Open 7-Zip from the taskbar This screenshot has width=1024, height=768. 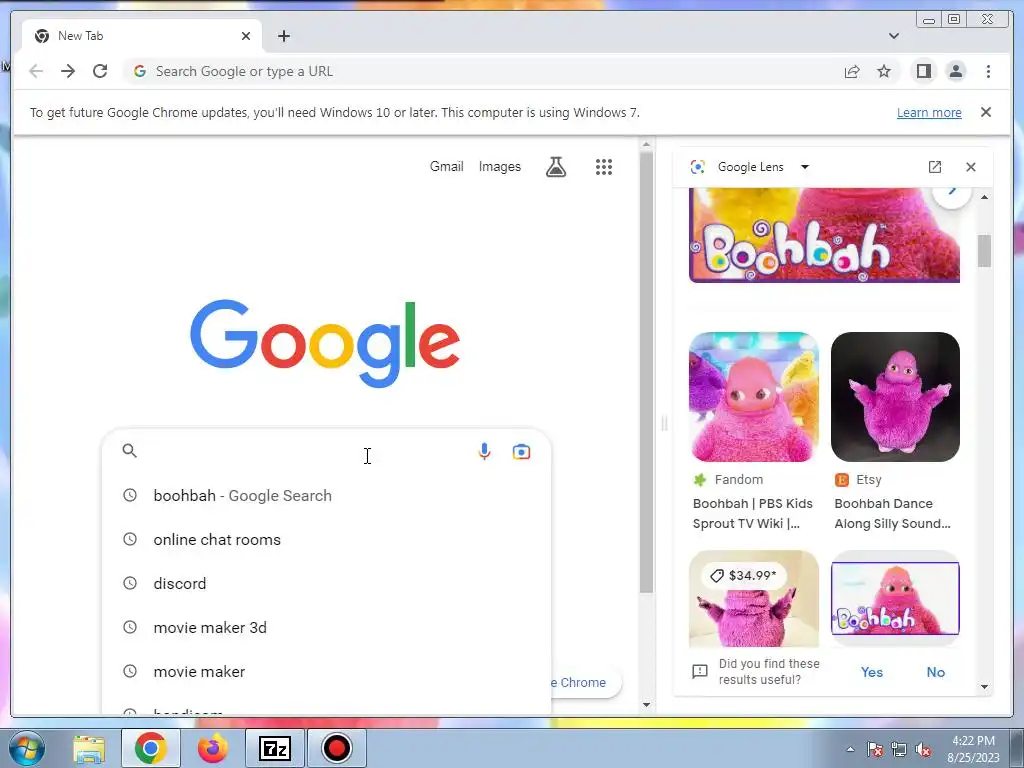[x=275, y=748]
